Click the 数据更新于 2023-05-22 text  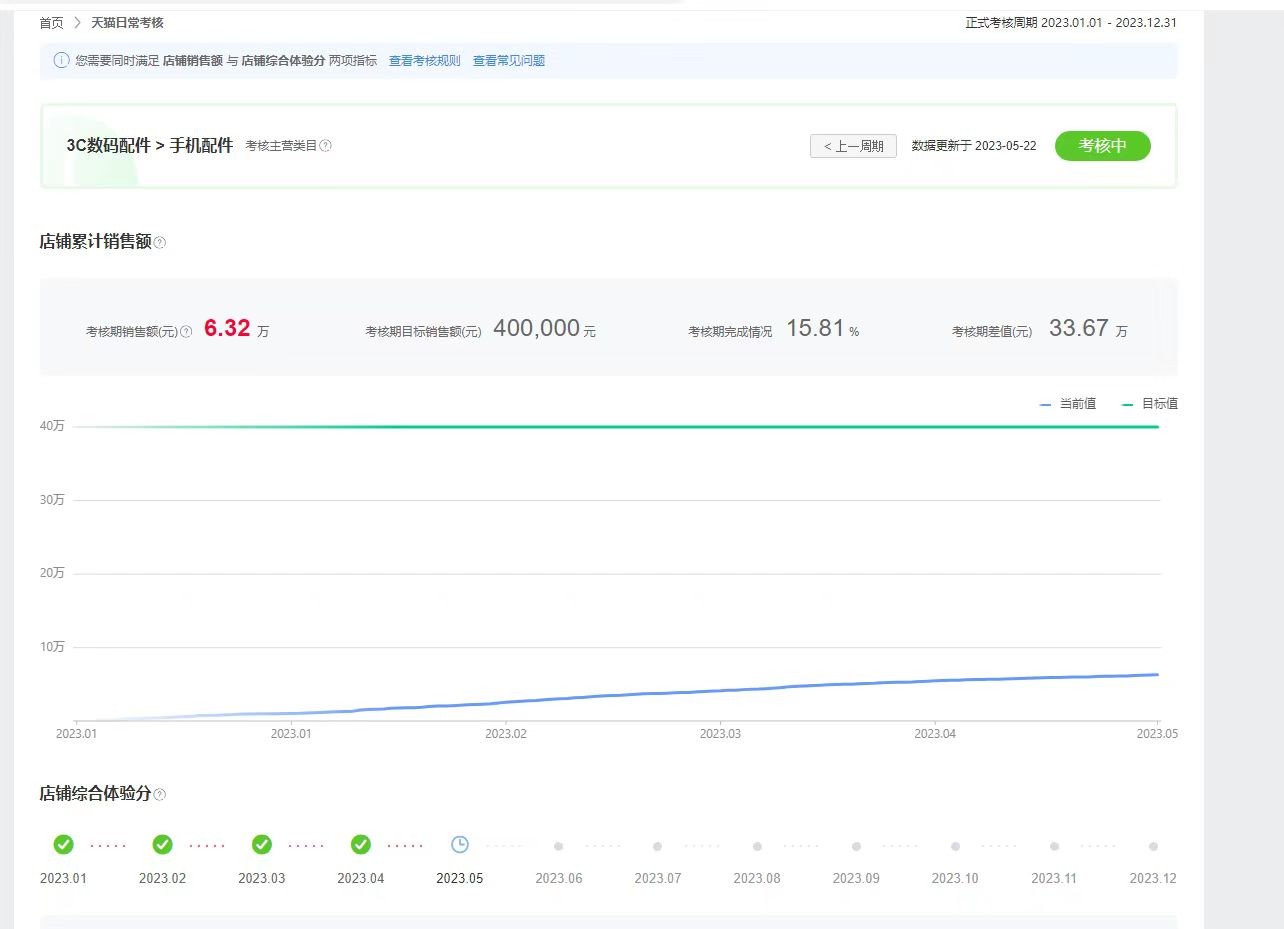coord(974,146)
